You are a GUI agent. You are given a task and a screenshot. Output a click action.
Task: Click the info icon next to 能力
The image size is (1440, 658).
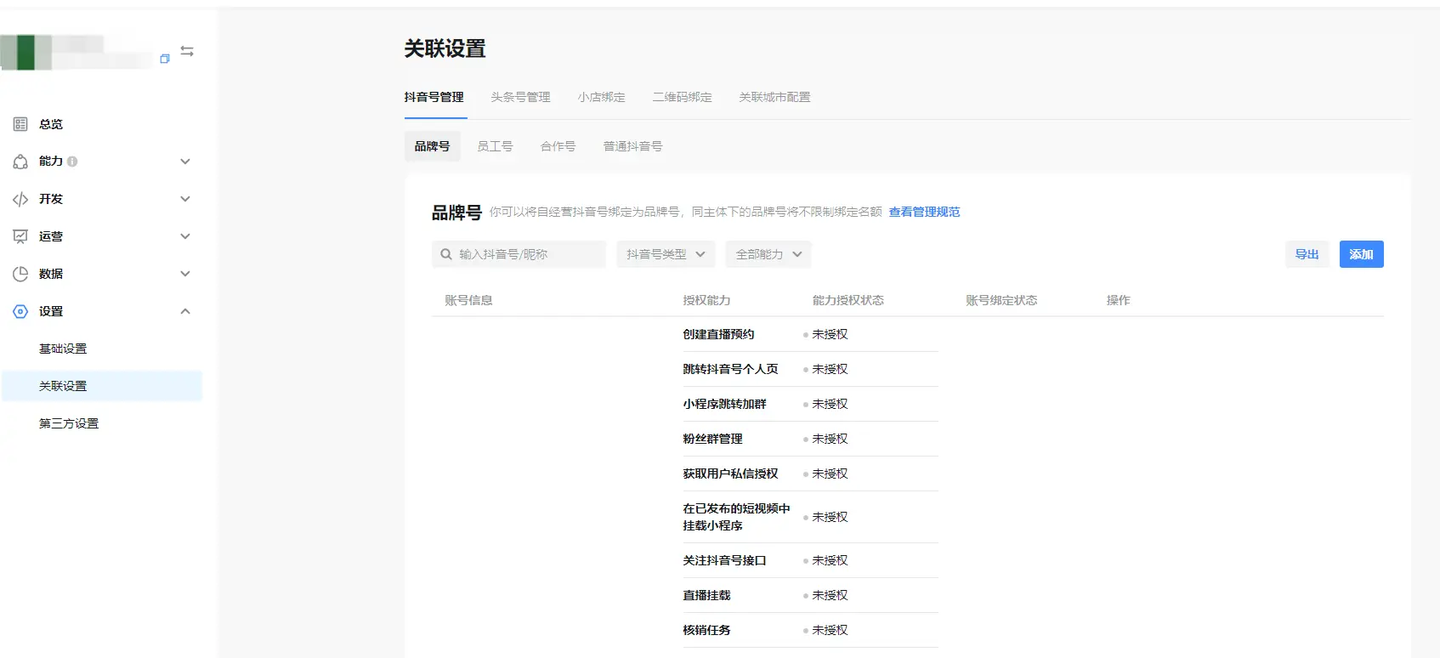tap(73, 162)
